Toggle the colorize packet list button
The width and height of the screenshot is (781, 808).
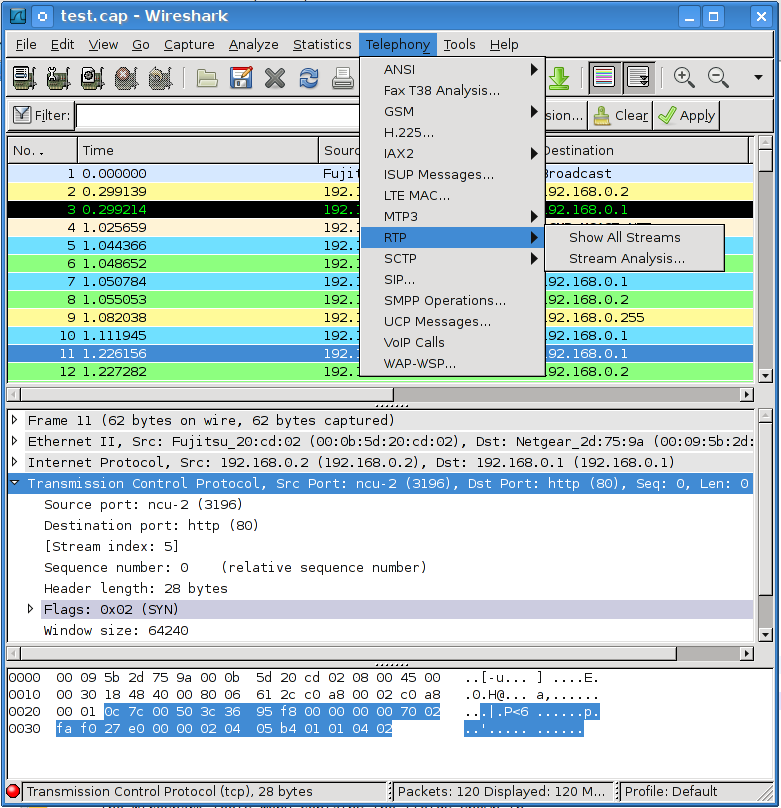pos(603,78)
